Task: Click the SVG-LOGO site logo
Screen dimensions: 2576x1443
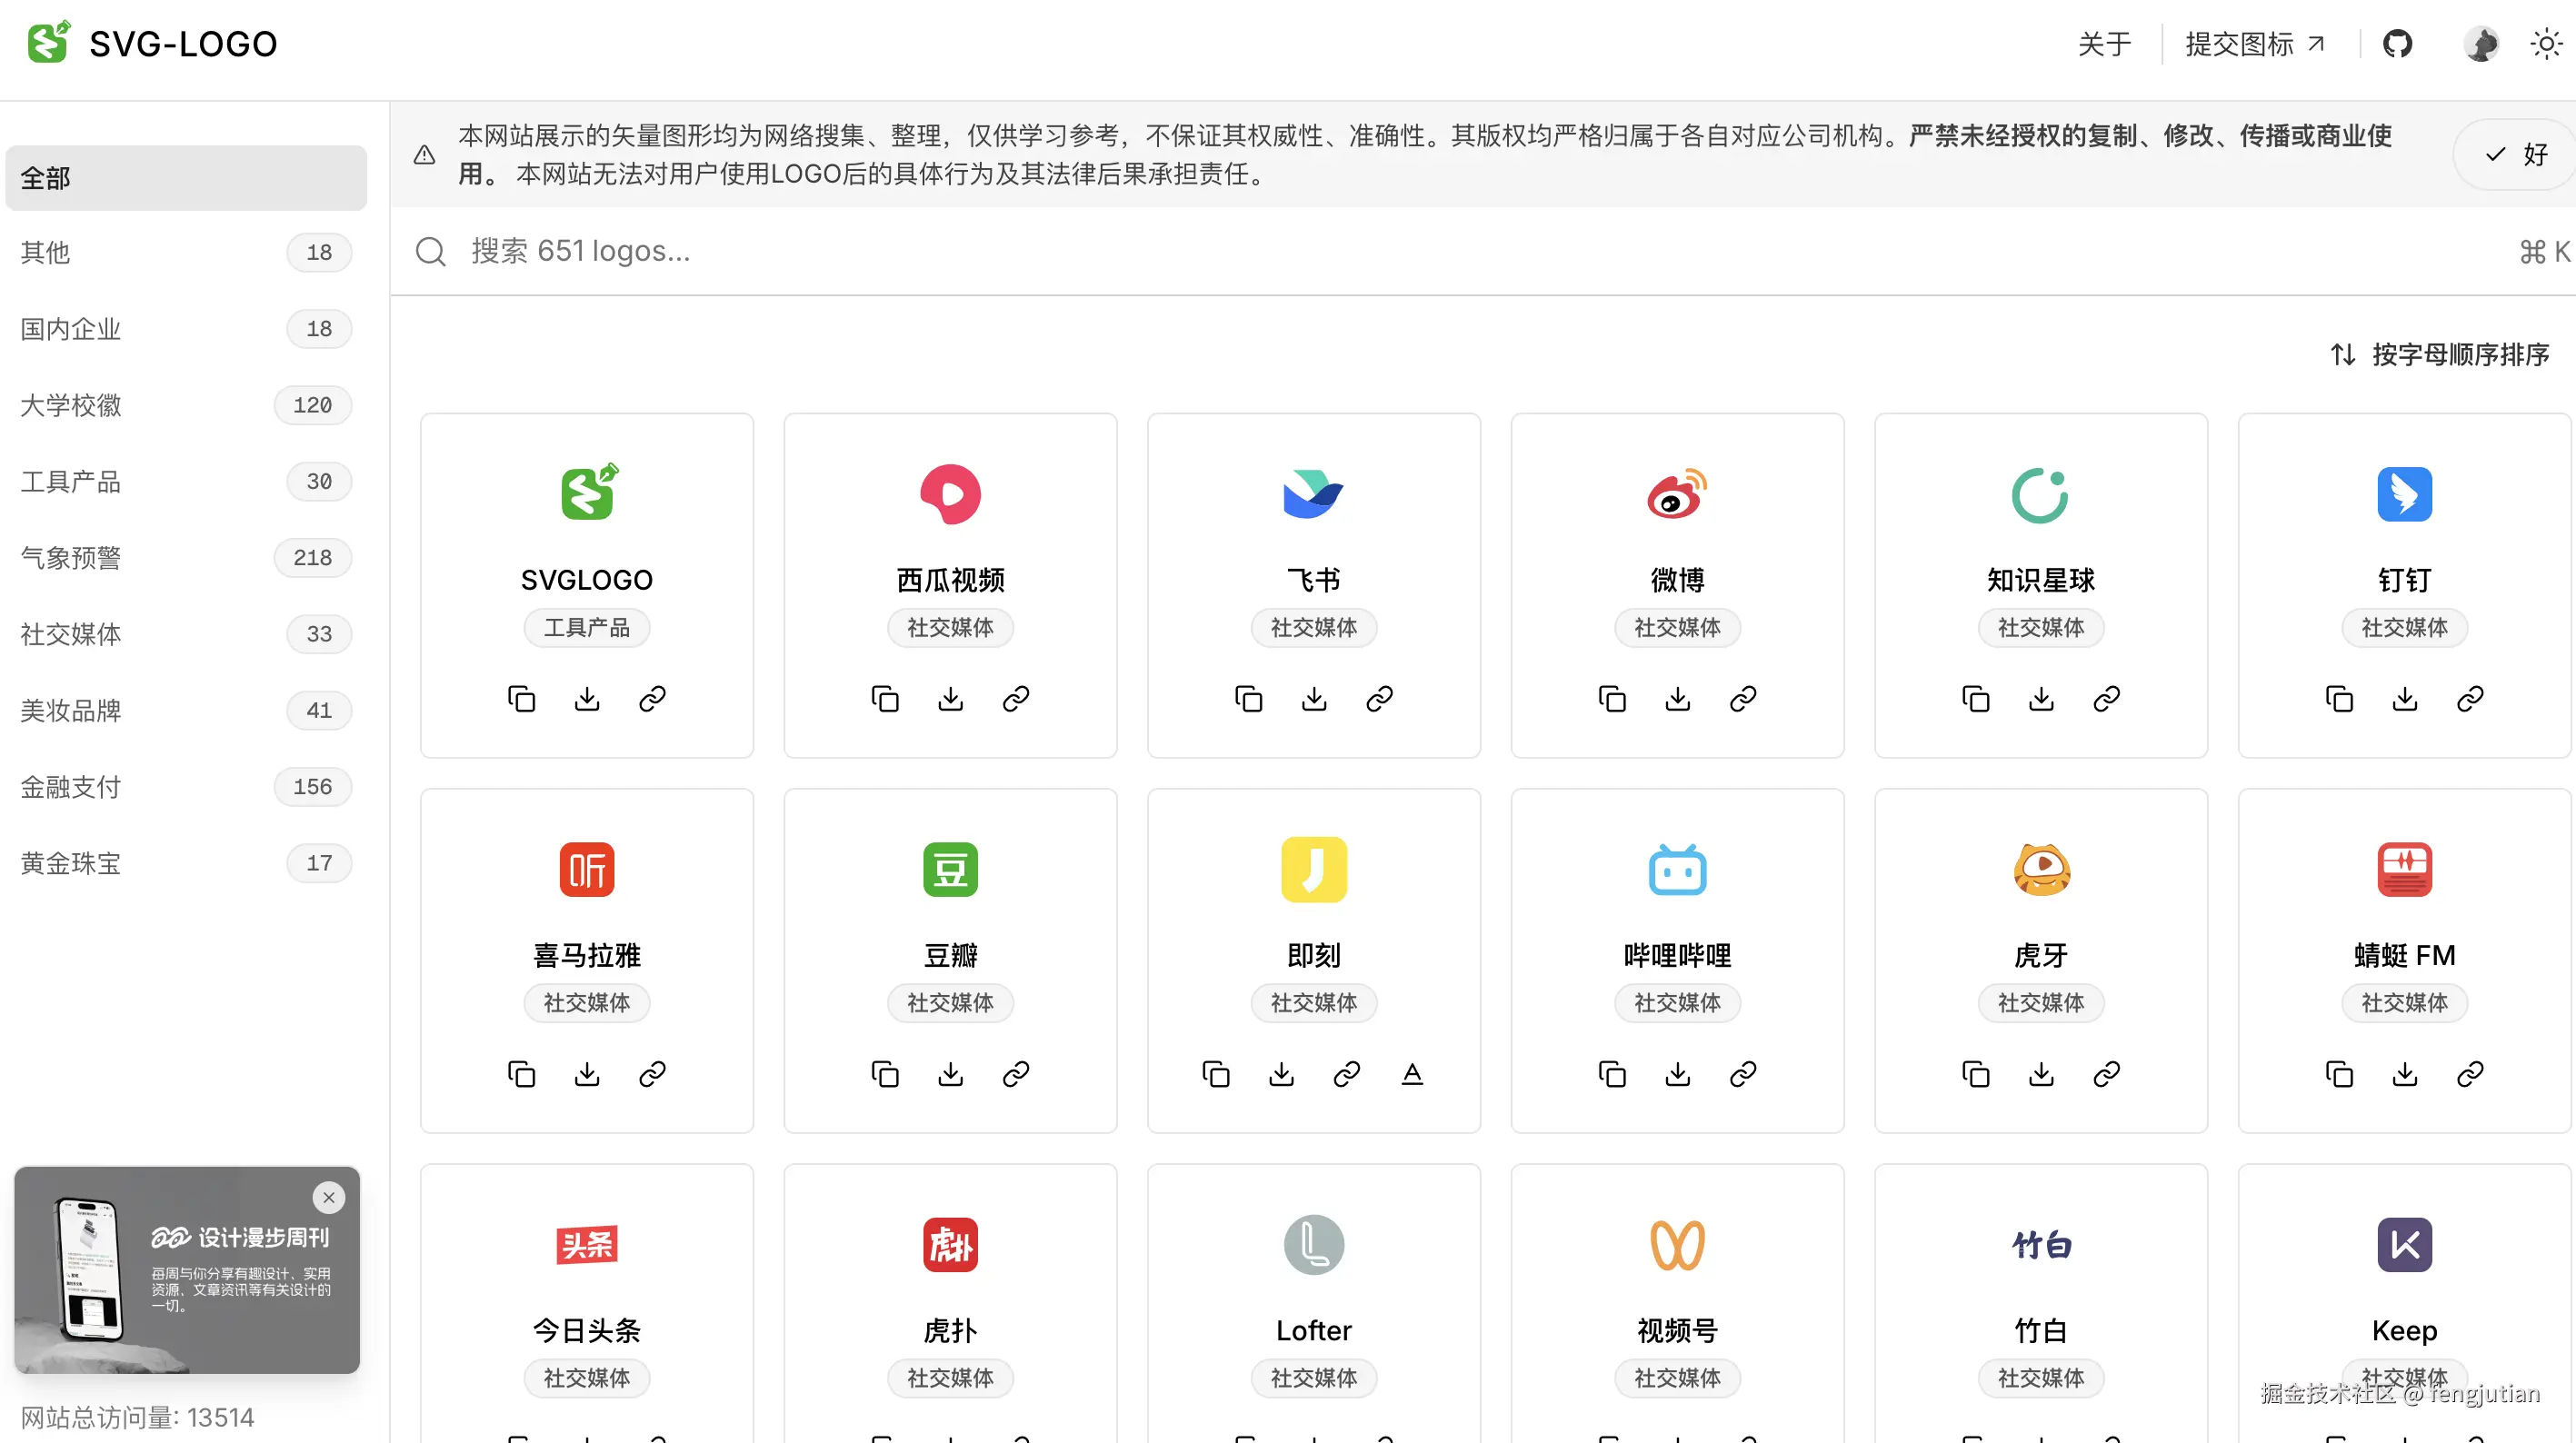Action: click(x=151, y=43)
